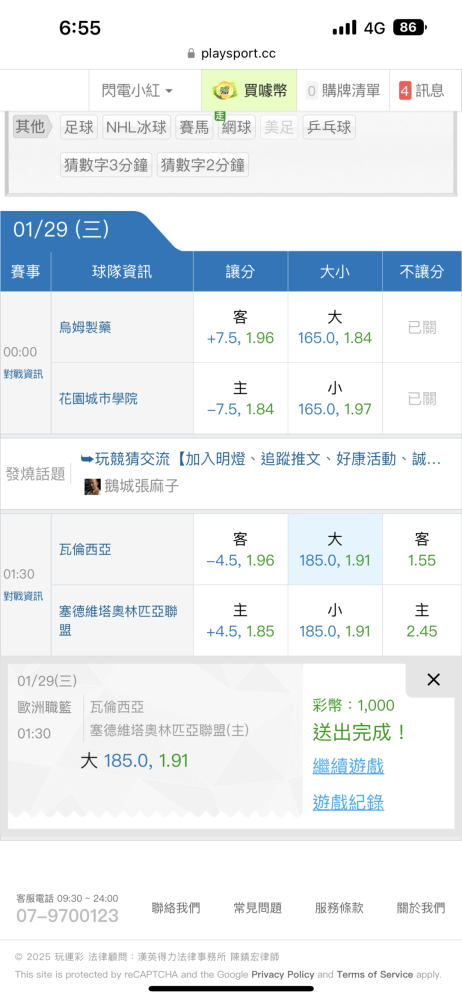462x1000 pixels.
Task: Pick 塞德維塔 home moneyline 2.45
Action: tap(422, 621)
